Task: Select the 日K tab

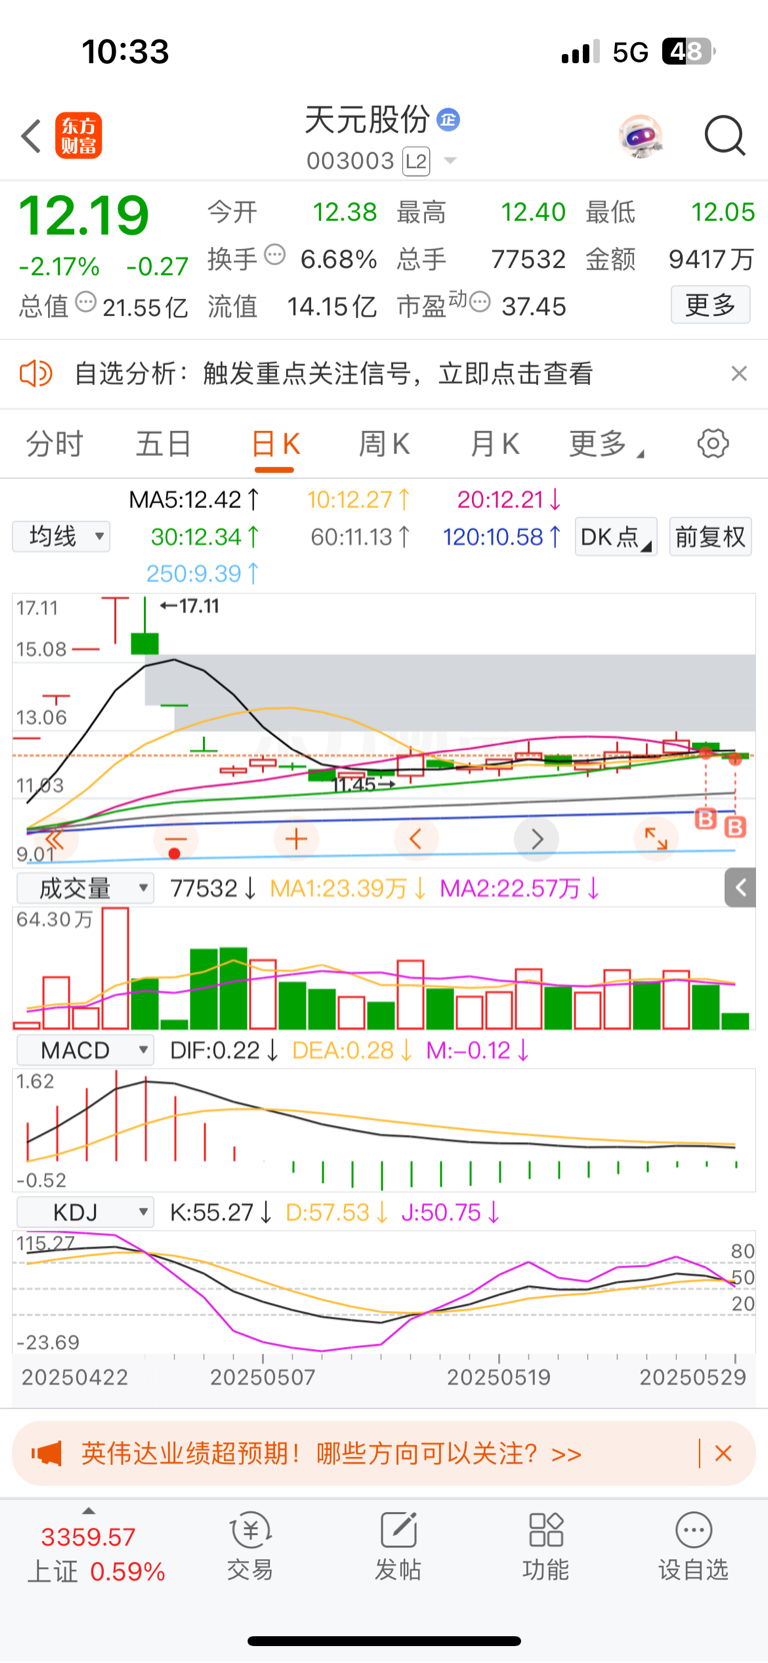Action: click(275, 444)
